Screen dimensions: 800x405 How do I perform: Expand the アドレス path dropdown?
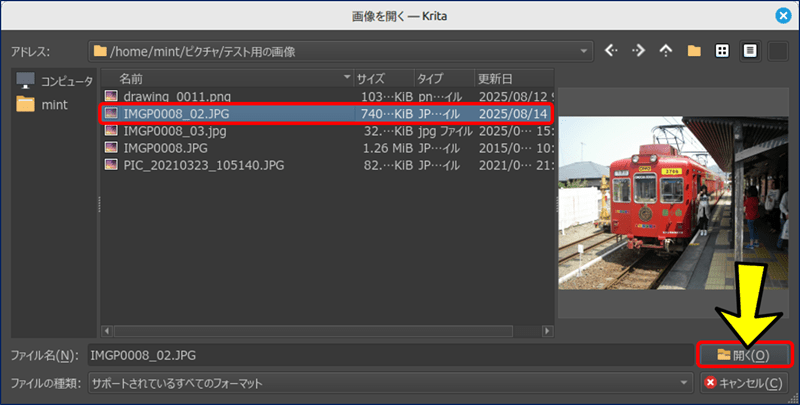[x=584, y=51]
